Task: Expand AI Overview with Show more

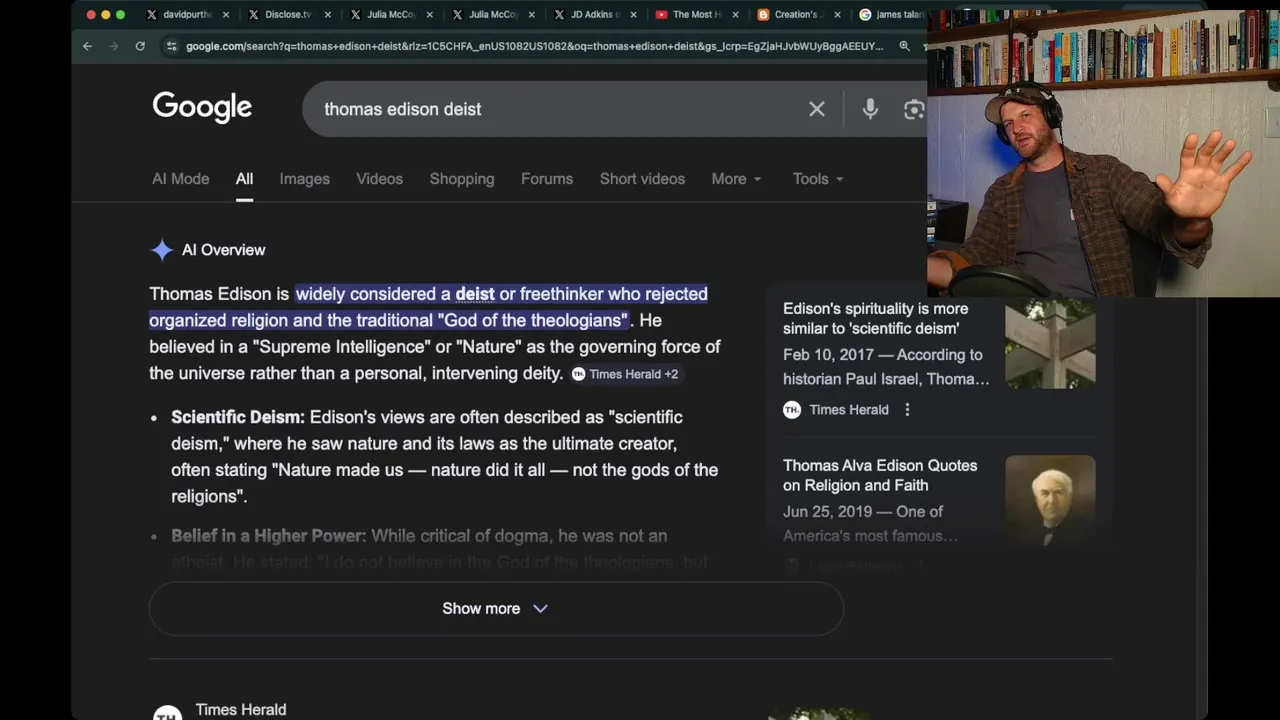Action: point(496,608)
